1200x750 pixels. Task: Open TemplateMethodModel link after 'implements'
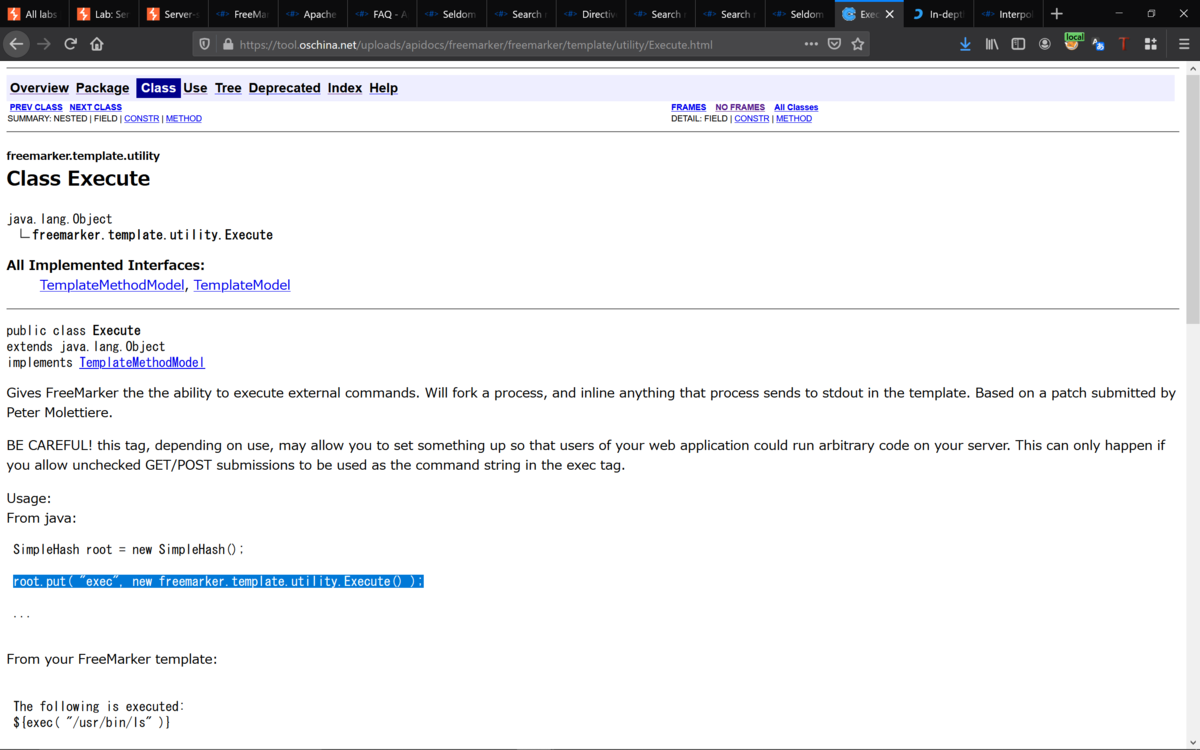[x=142, y=363]
